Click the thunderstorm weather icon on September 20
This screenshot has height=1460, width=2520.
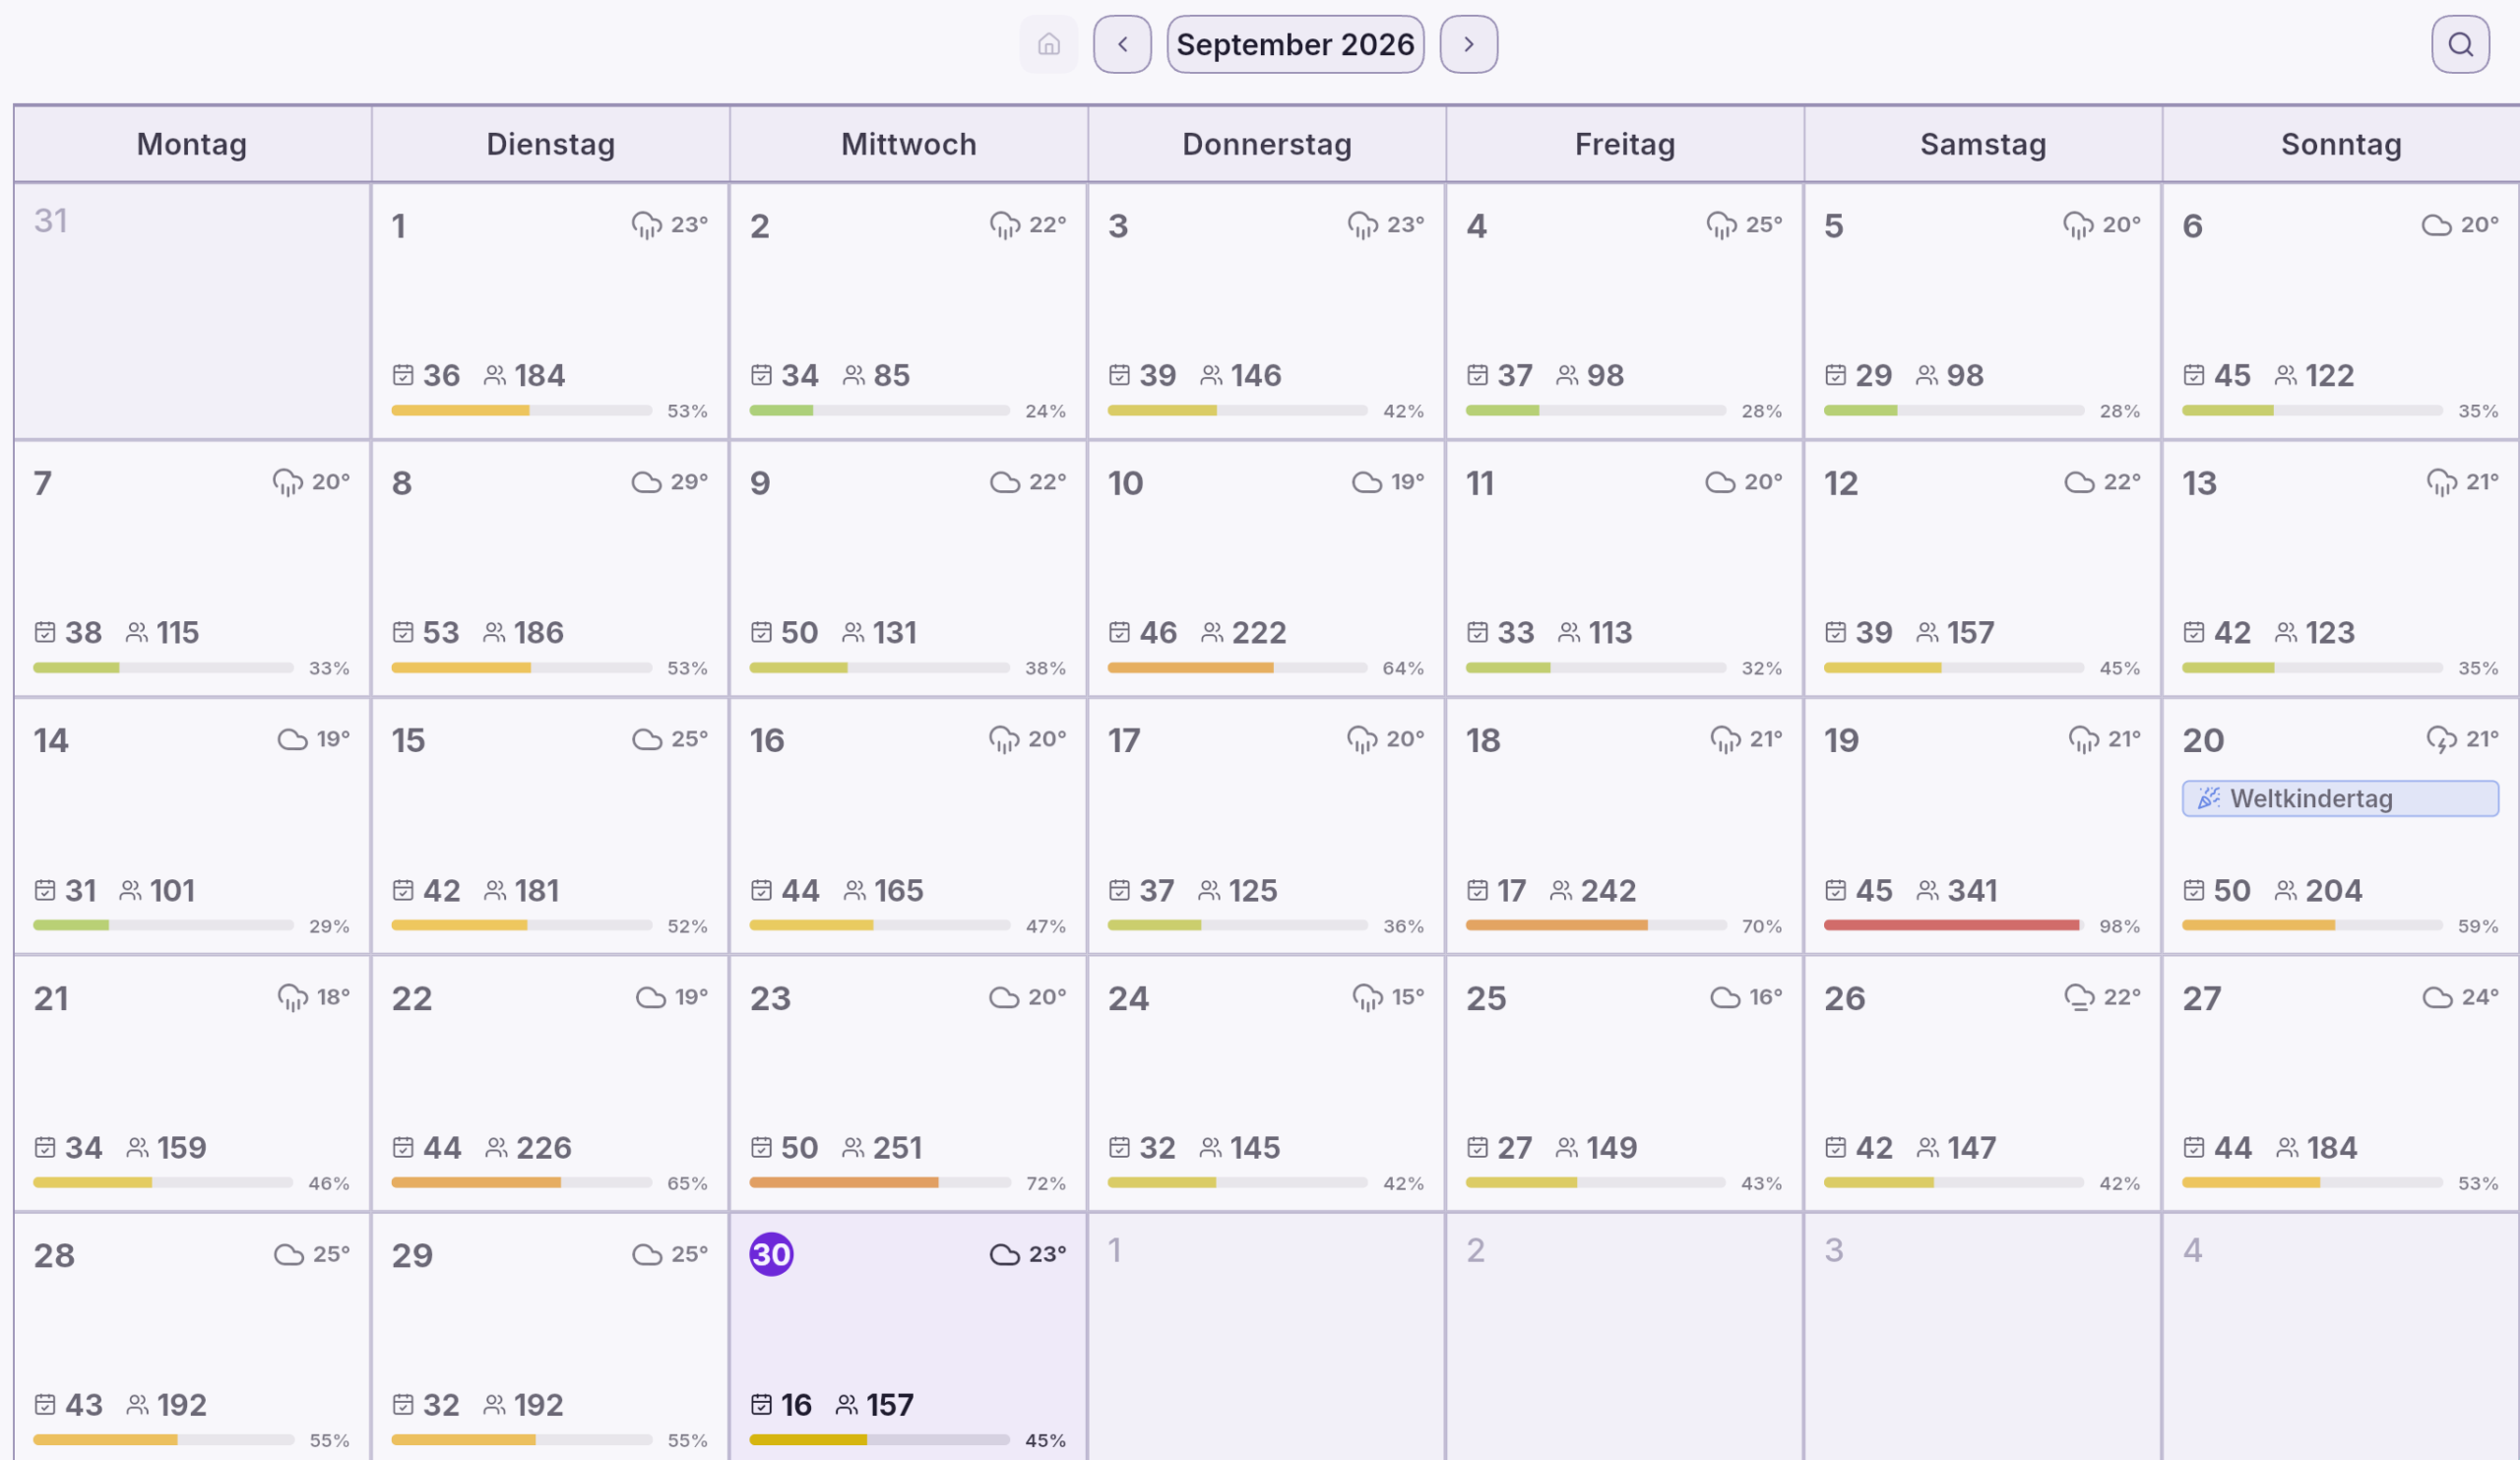2441,739
